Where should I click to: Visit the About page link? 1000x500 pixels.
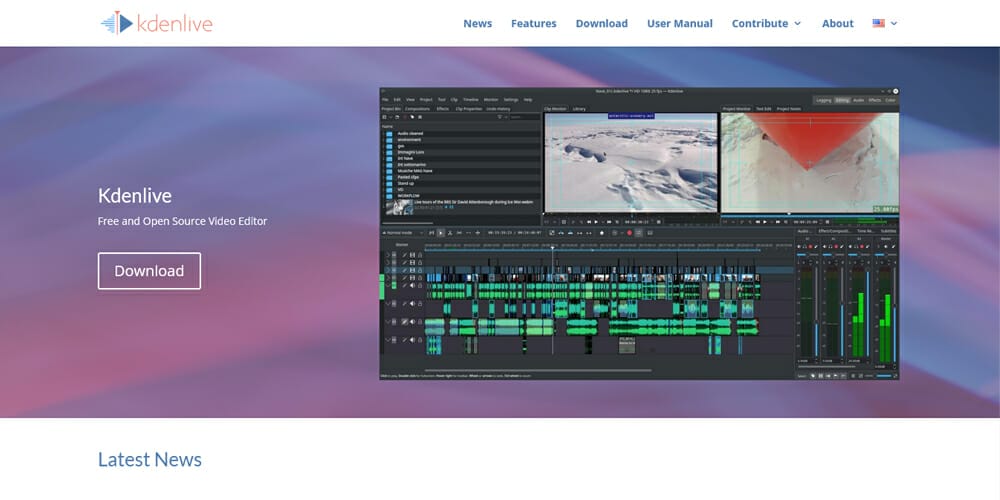(x=837, y=24)
